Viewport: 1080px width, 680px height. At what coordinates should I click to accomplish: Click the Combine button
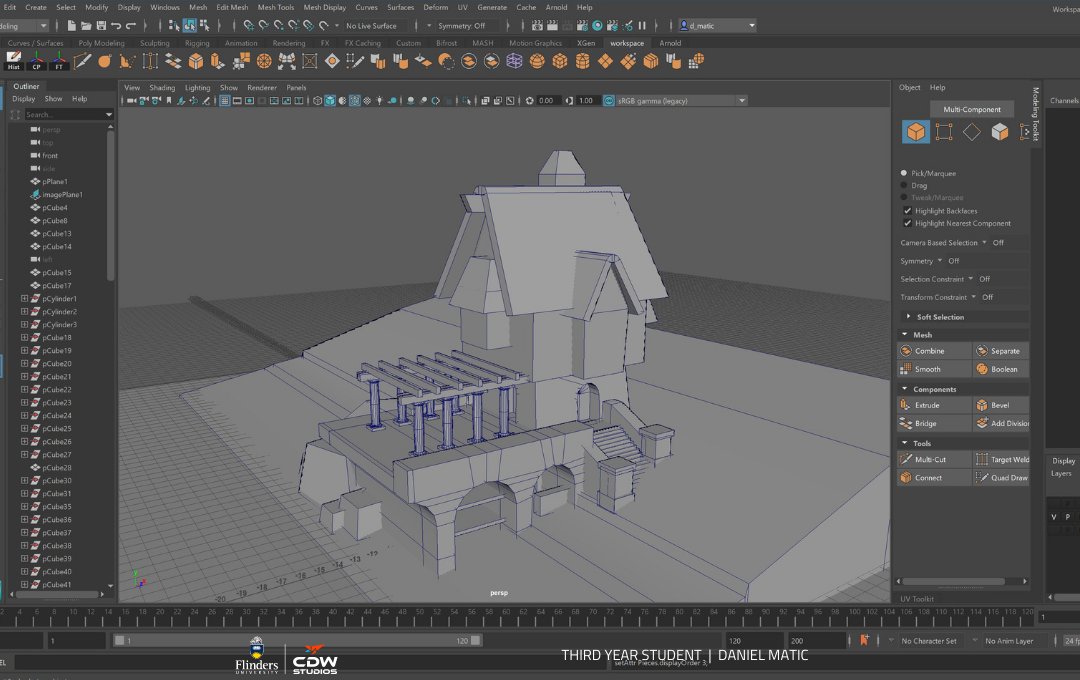[935, 351]
